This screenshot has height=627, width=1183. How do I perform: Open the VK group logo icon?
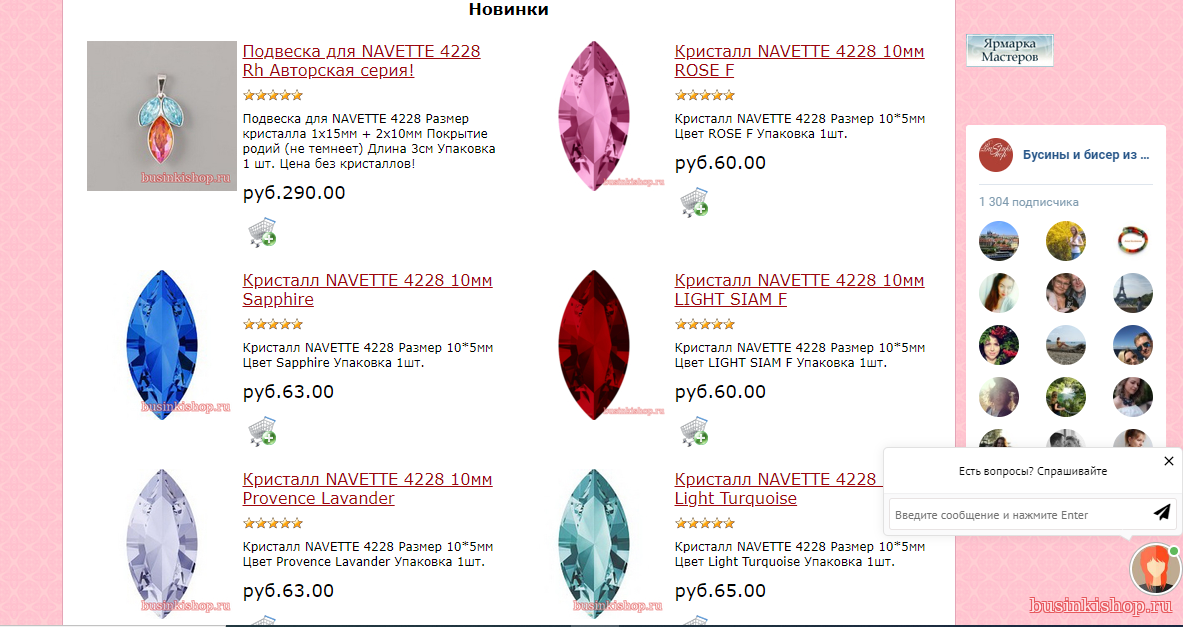point(995,155)
